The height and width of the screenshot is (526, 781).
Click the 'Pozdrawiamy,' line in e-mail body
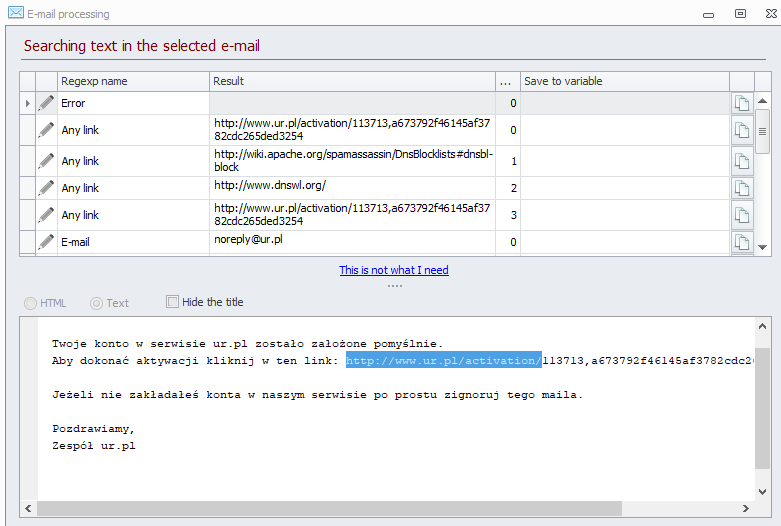coord(93,428)
